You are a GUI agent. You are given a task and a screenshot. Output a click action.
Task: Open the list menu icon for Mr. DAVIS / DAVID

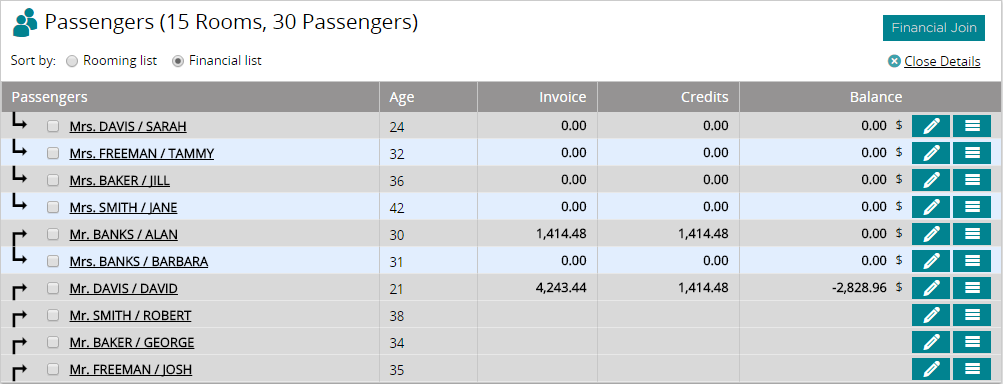click(972, 288)
